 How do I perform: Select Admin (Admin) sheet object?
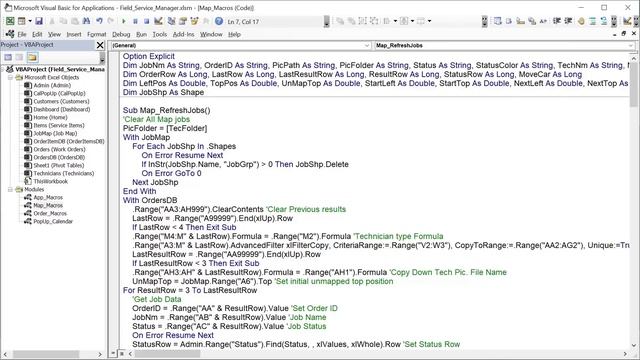point(52,85)
